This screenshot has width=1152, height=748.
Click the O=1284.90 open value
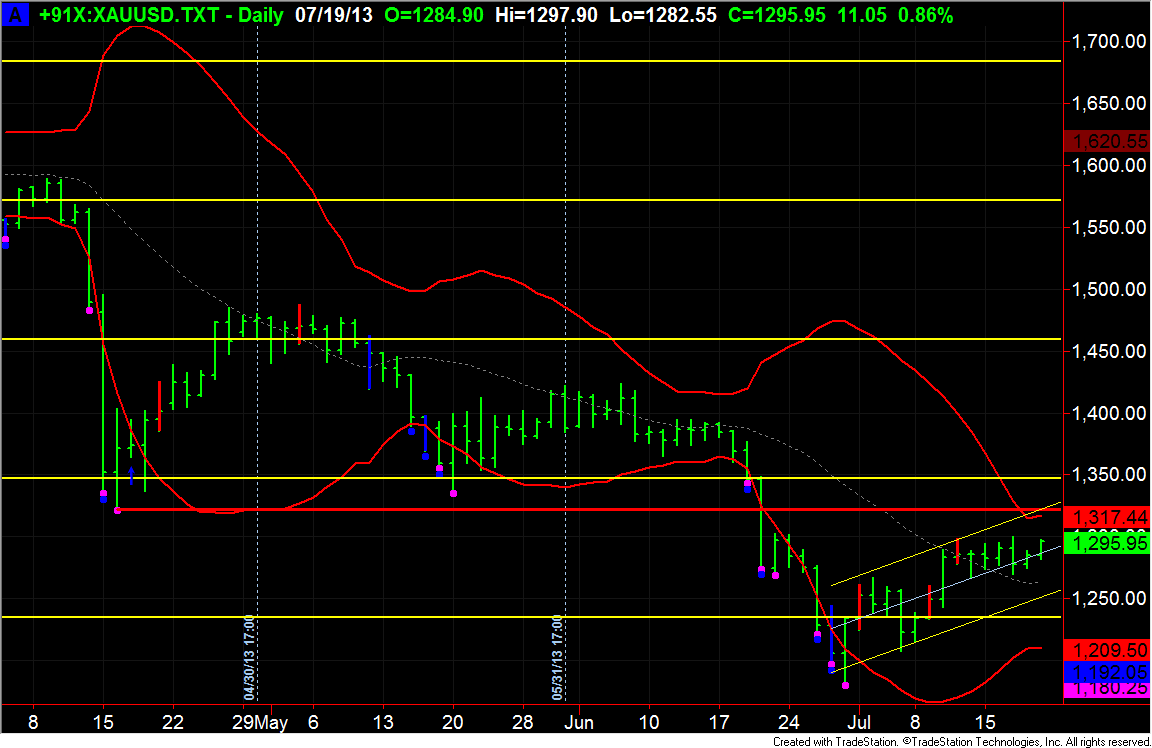click(x=433, y=15)
